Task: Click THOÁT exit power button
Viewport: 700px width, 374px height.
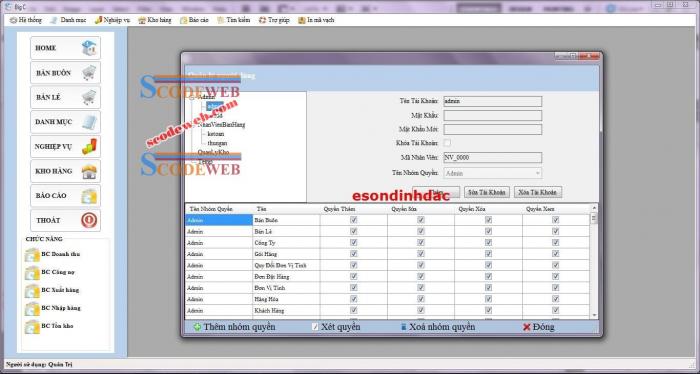Action: (x=65, y=220)
